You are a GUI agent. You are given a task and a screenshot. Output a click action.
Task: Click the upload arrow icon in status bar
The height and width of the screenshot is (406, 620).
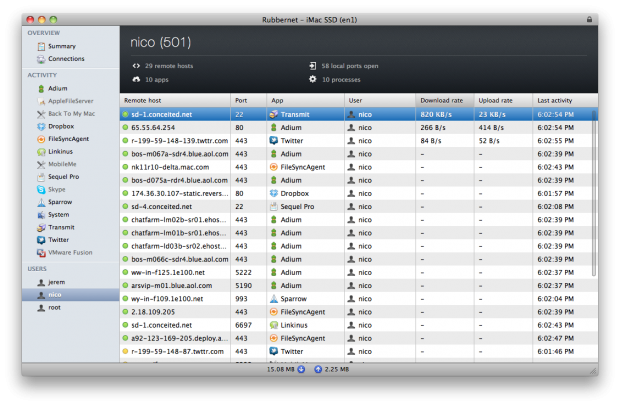(x=318, y=369)
